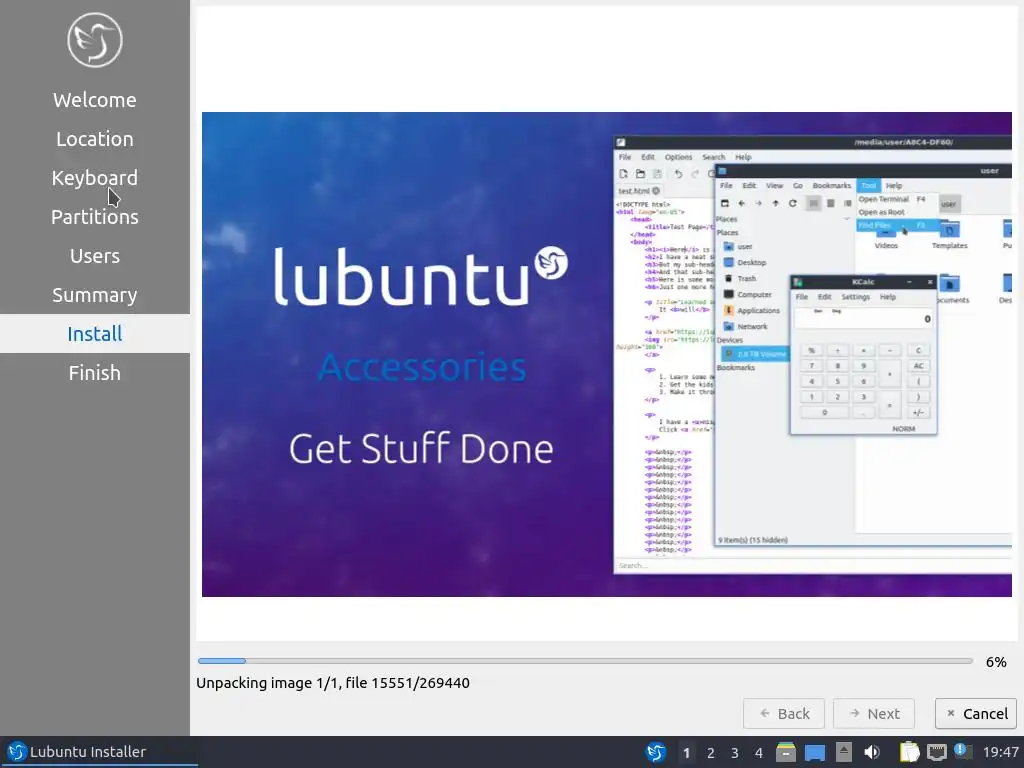The height and width of the screenshot is (768, 1024).
Task: Switch to virtual desktop 4
Action: [x=759, y=753]
